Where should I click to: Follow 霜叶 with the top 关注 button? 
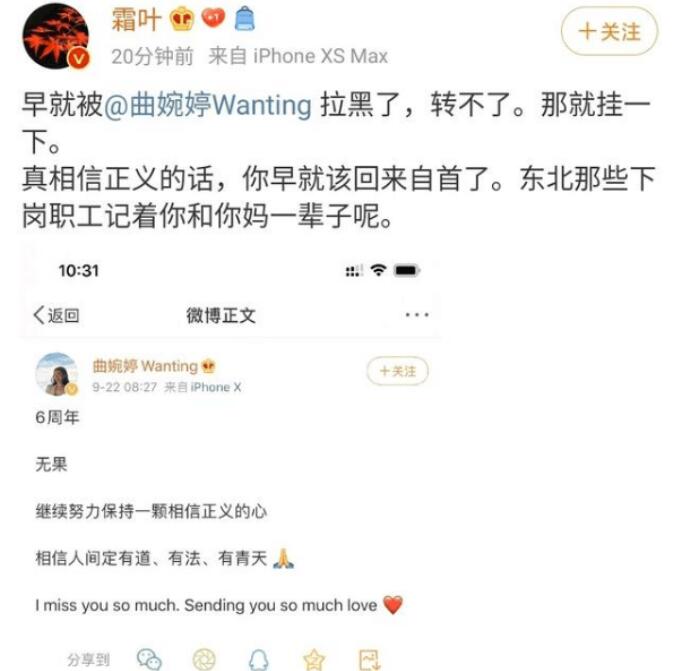pos(609,31)
